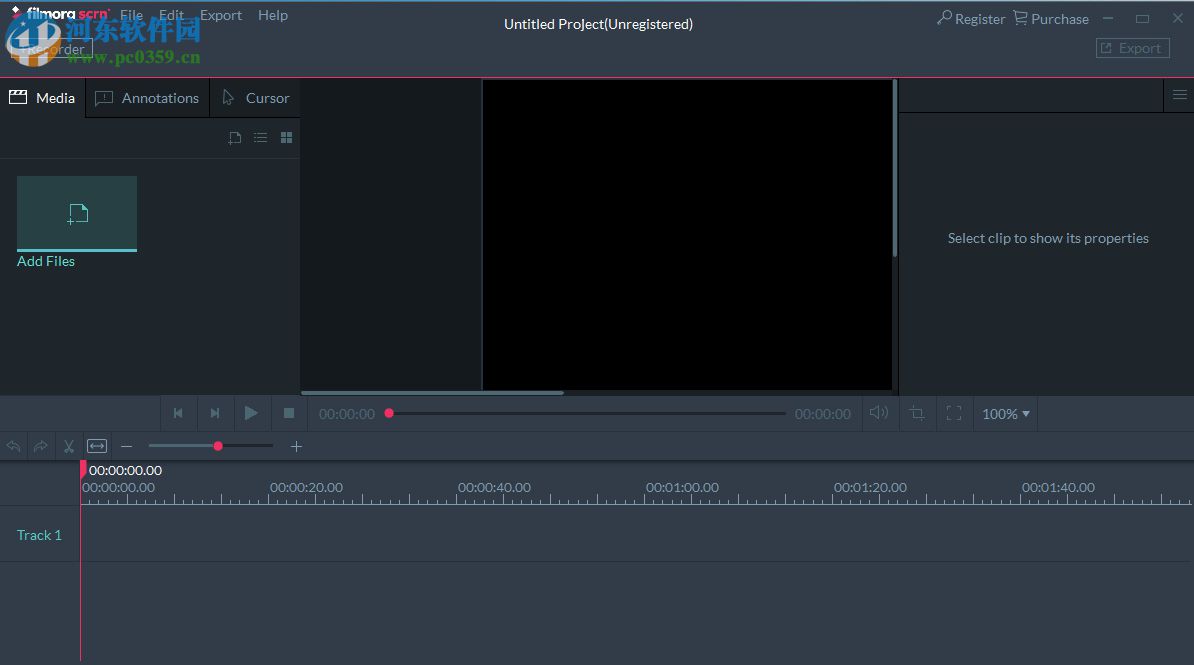
Task: Open the File menu
Action: 131,15
